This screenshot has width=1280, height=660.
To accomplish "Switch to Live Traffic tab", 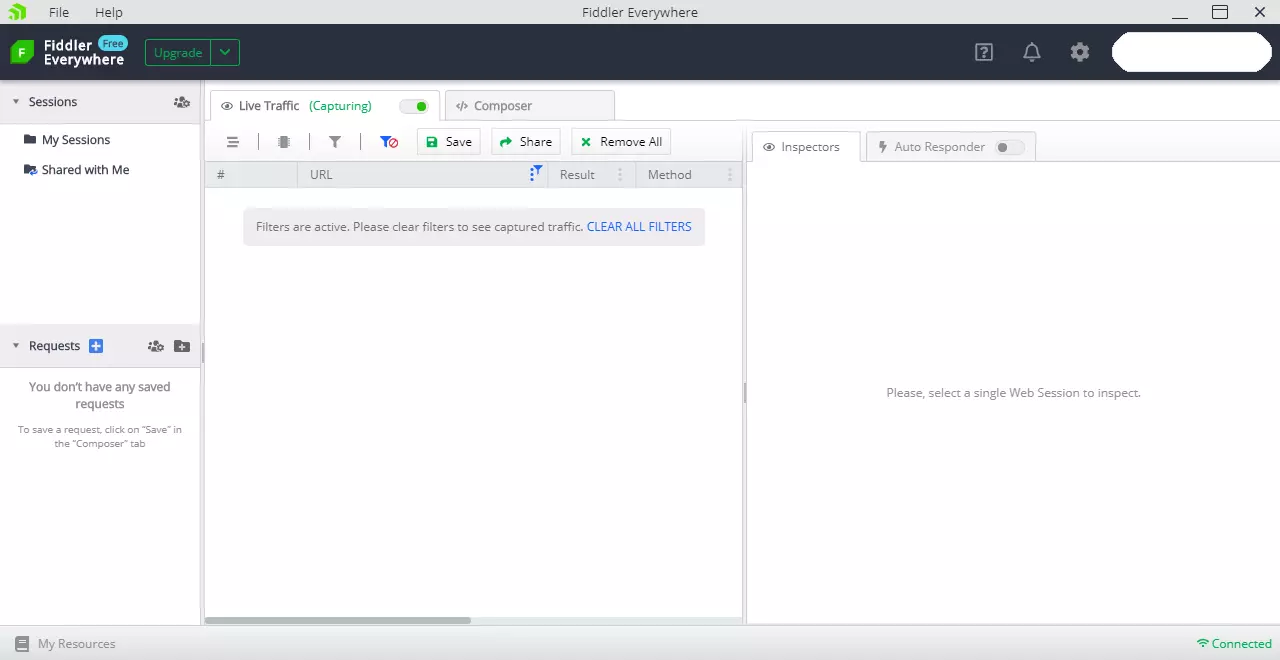I will (x=323, y=106).
